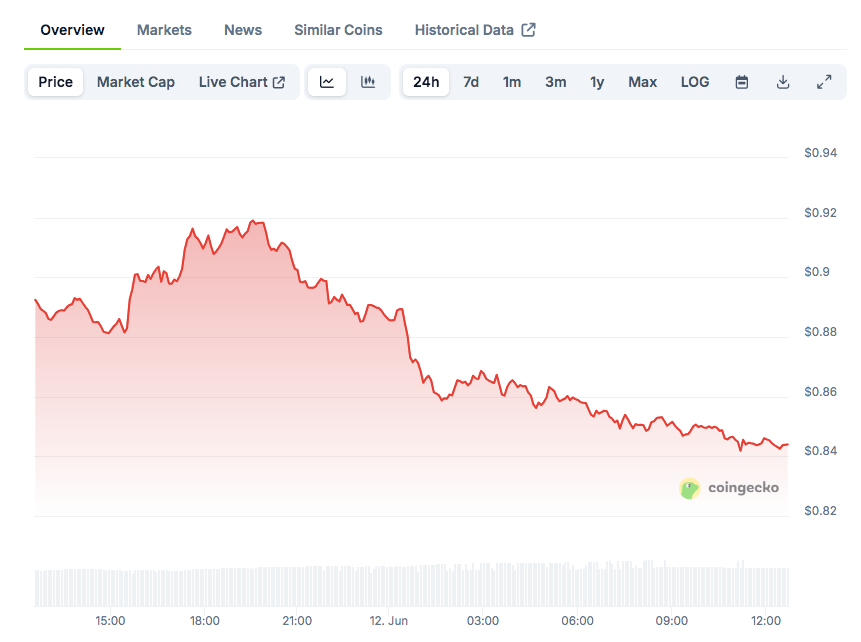Click the external link icon beside Live Chart

point(279,82)
